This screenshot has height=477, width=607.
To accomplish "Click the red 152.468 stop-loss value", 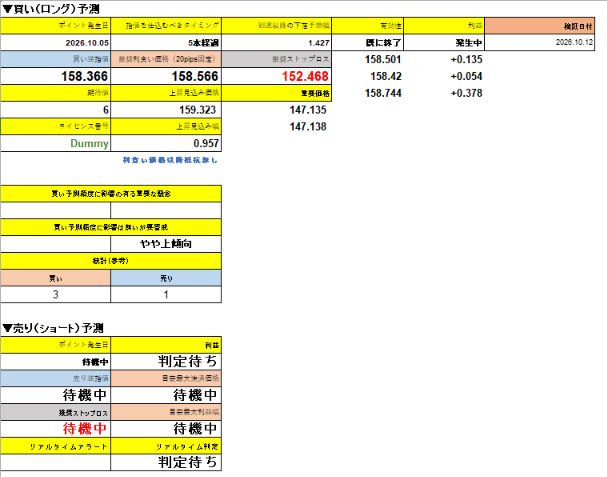I will (x=276, y=76).
